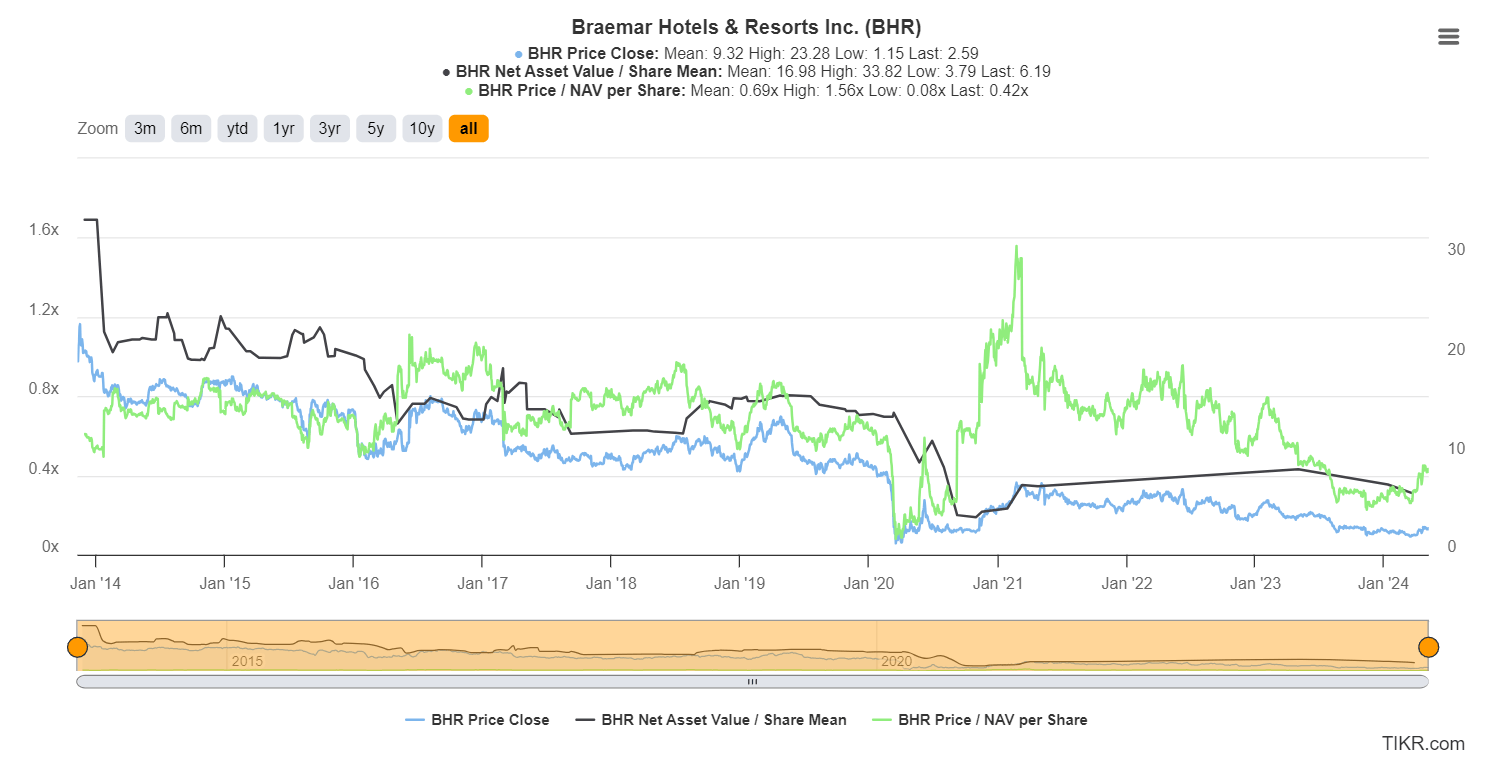The width and height of the screenshot is (1489, 762).
Task: Select the ytd zoom range
Action: tap(237, 128)
